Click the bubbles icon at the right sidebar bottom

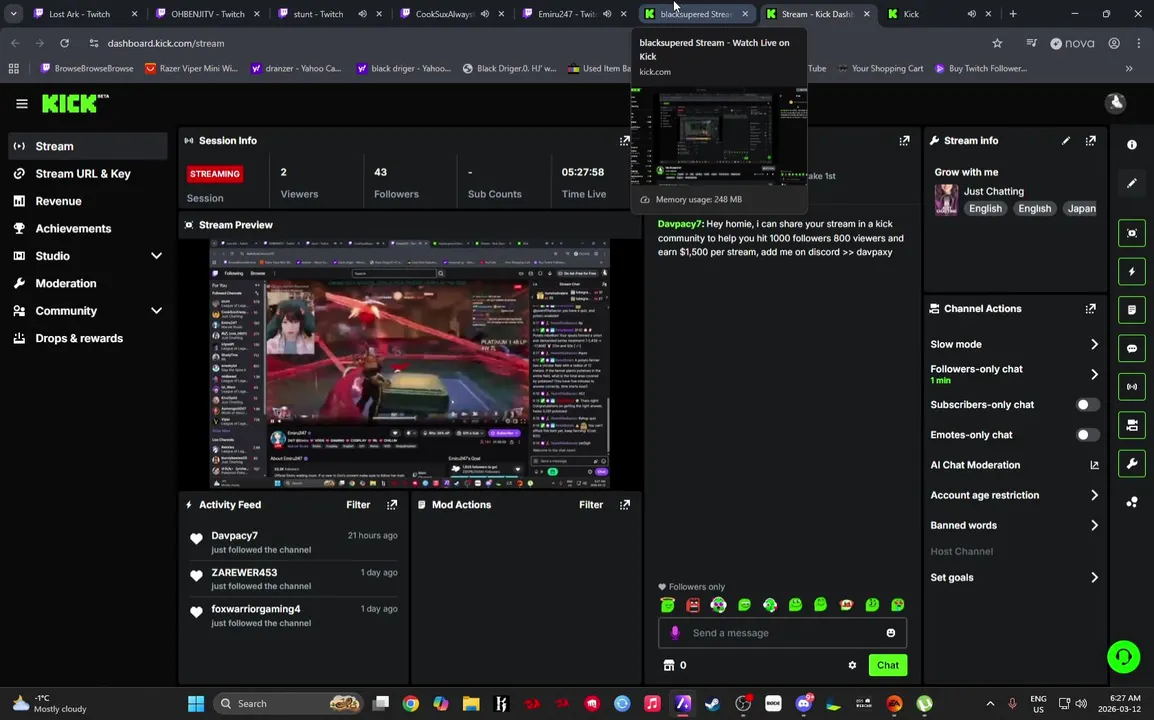point(1132,502)
